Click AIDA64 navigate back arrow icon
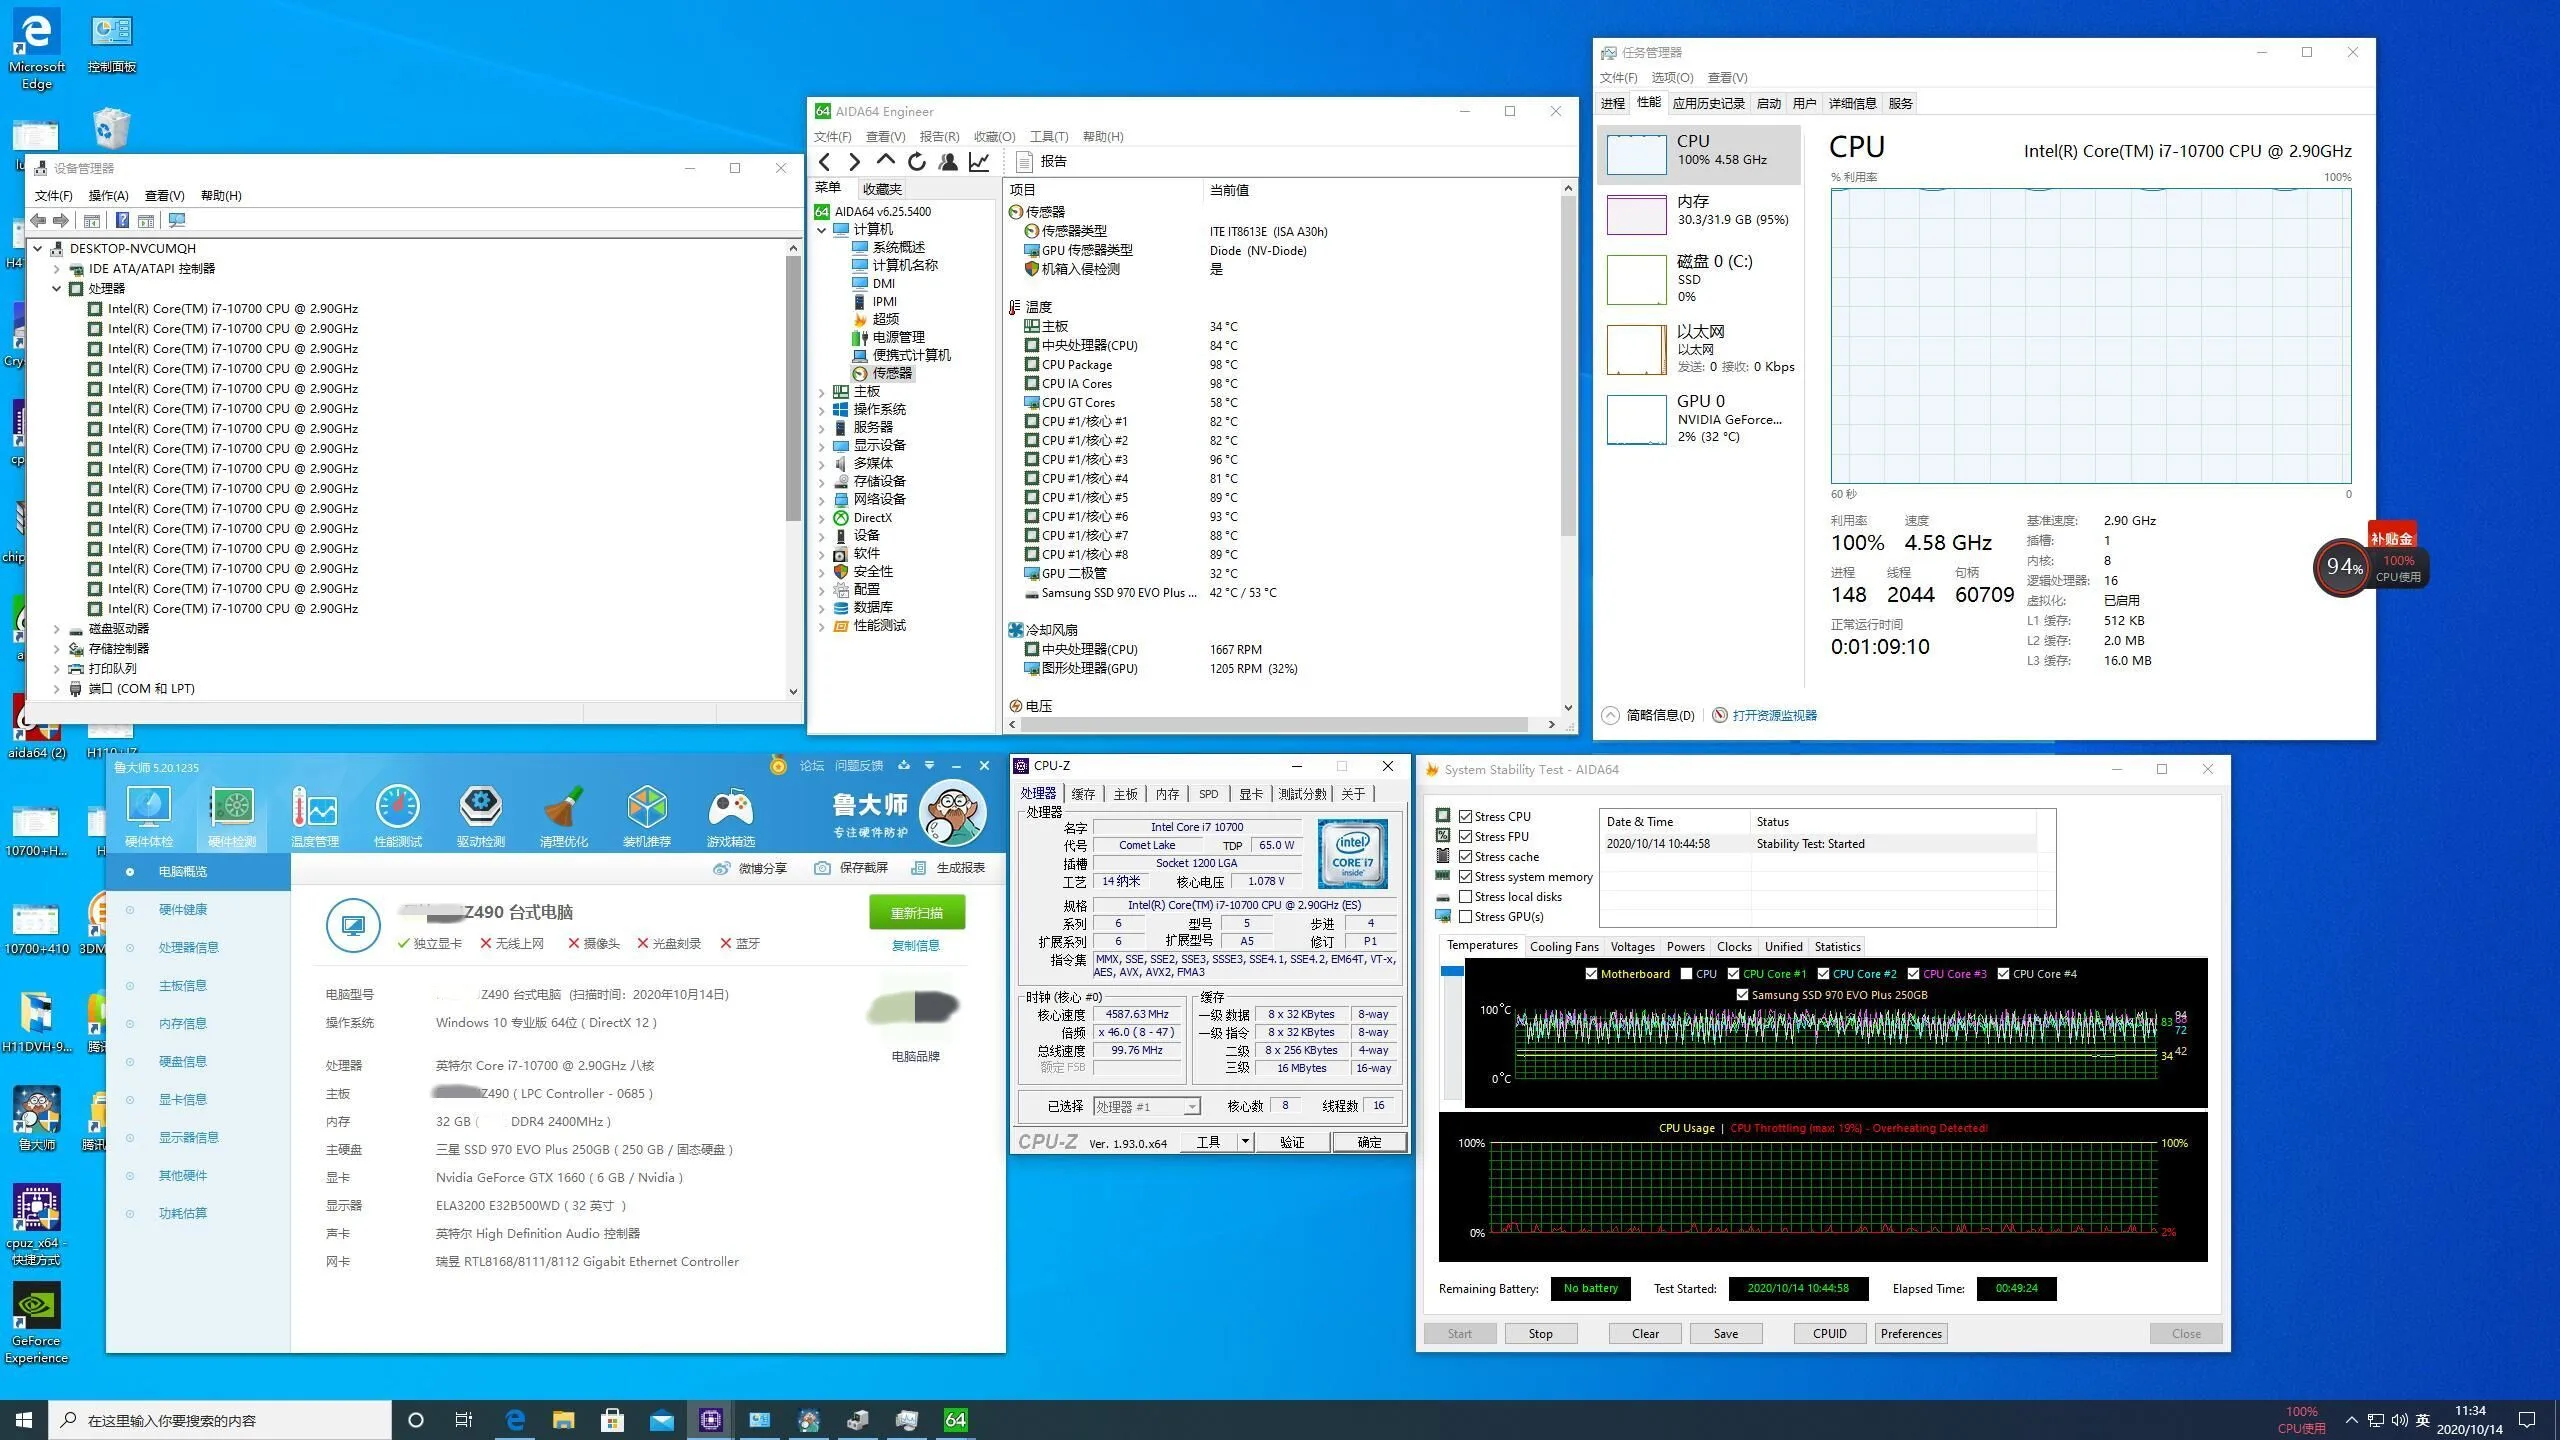 (x=824, y=162)
